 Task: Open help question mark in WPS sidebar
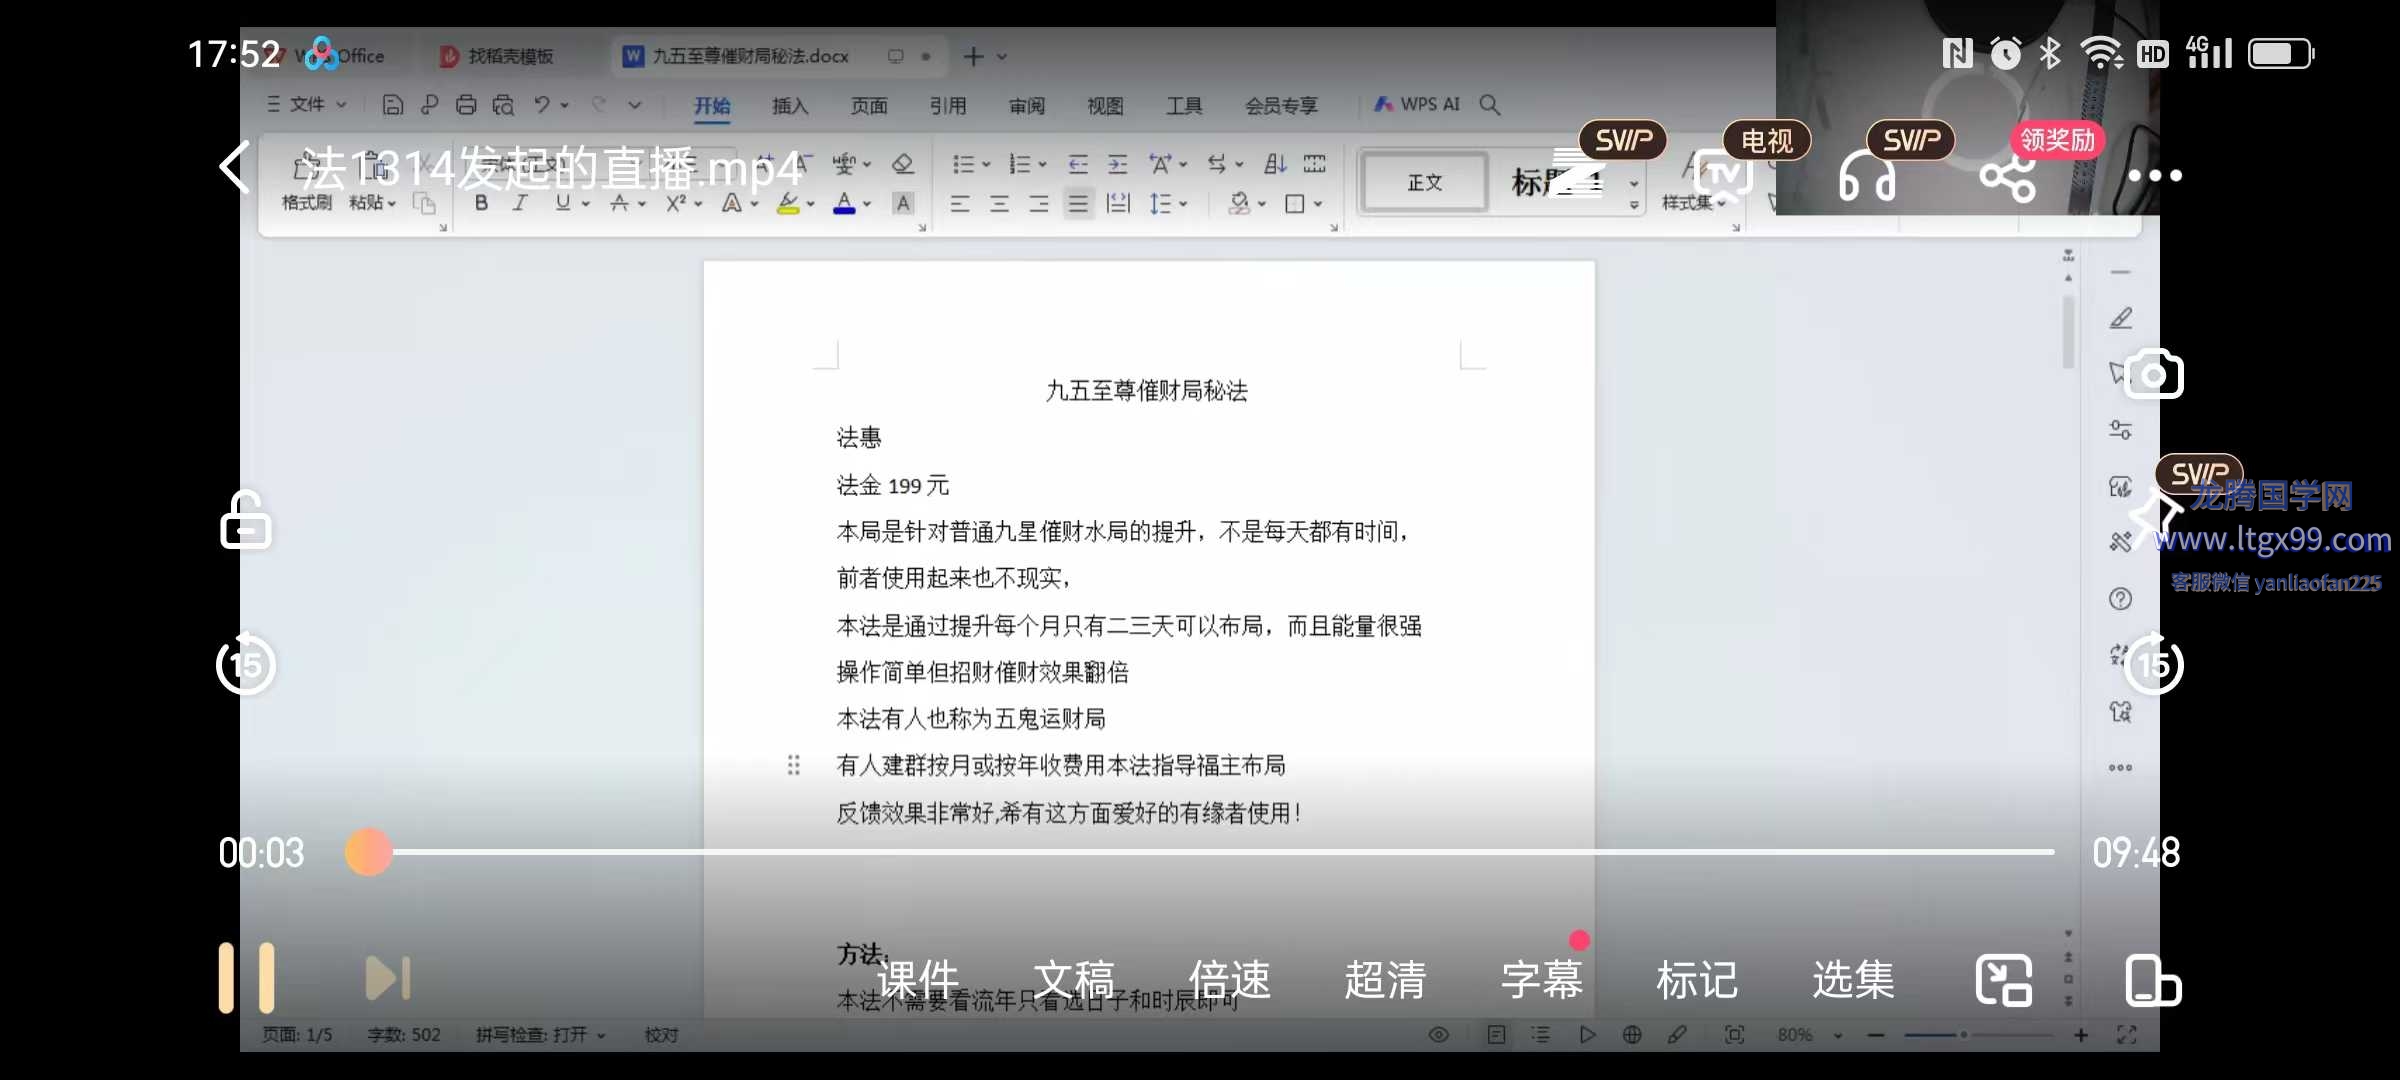click(2121, 599)
